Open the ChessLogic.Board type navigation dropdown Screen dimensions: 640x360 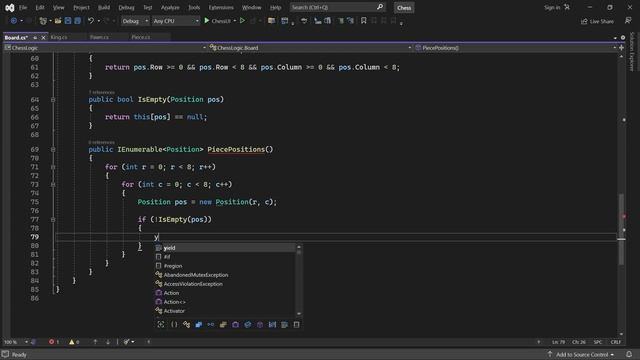(x=310, y=48)
